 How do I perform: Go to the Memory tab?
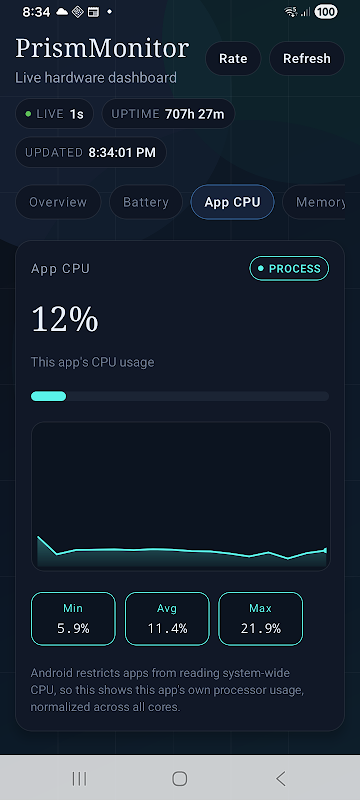point(316,202)
